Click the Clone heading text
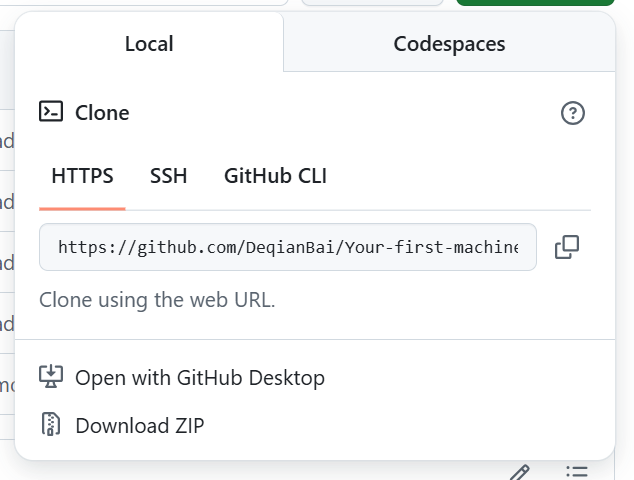This screenshot has height=480, width=634. click(102, 112)
